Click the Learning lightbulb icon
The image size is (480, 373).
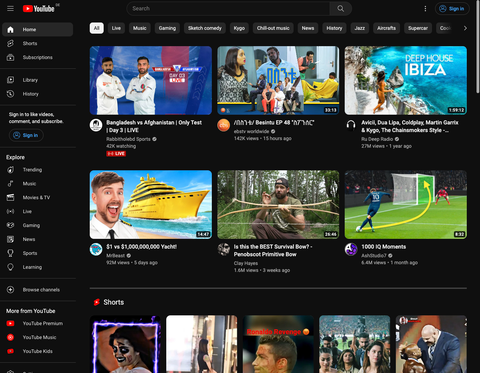(x=10, y=267)
